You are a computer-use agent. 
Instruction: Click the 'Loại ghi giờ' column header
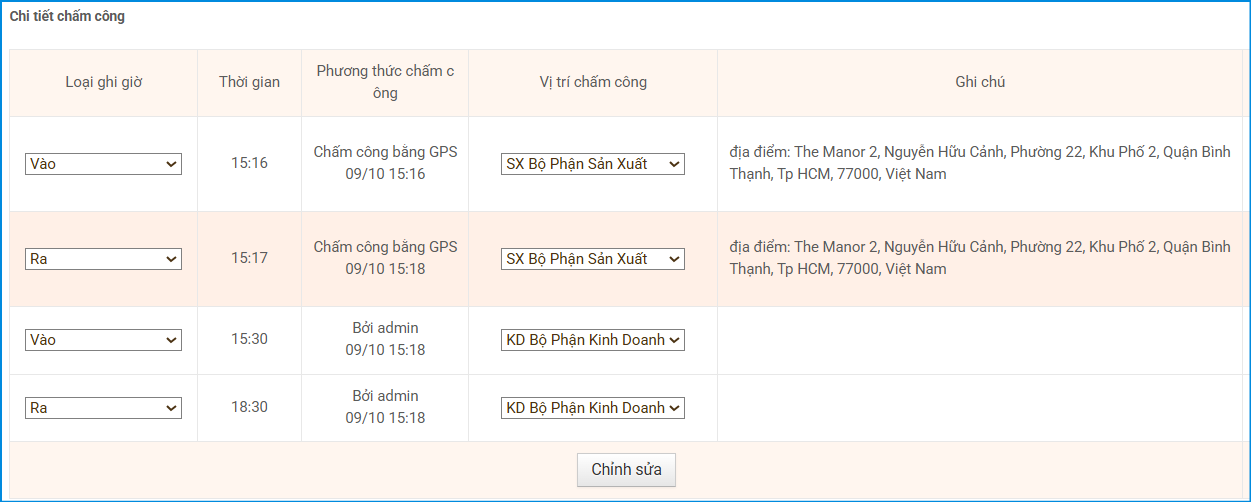tap(104, 82)
